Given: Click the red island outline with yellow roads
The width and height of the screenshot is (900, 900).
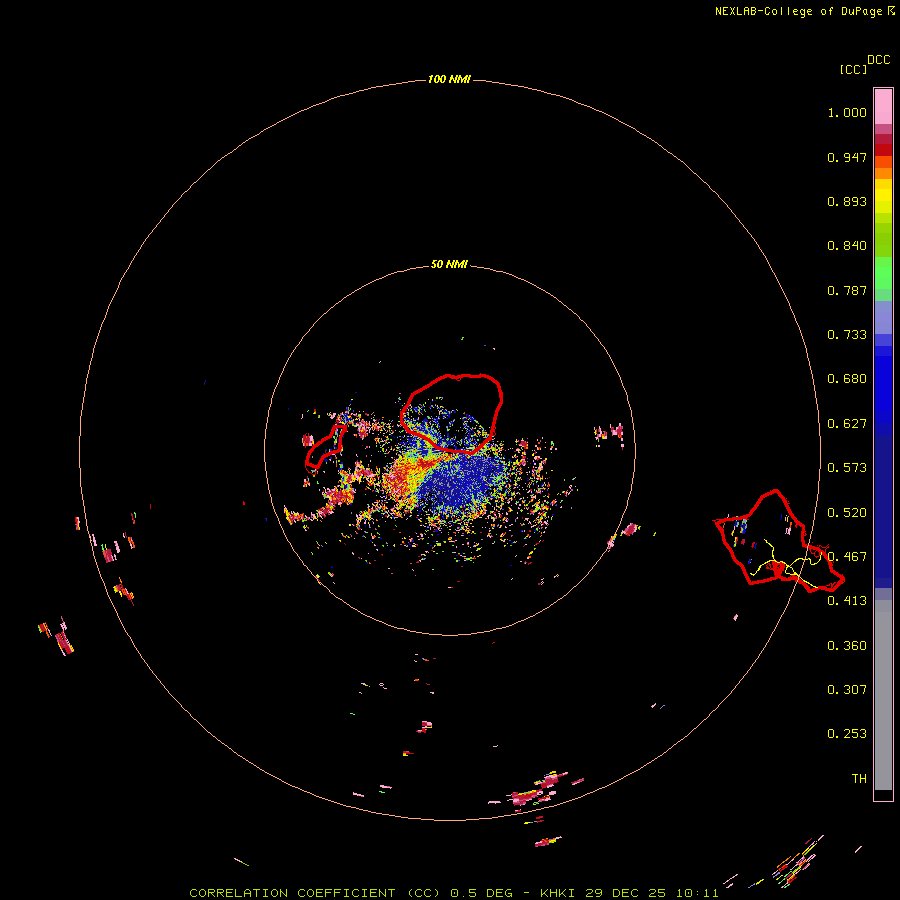Looking at the screenshot, I should pos(779,542).
